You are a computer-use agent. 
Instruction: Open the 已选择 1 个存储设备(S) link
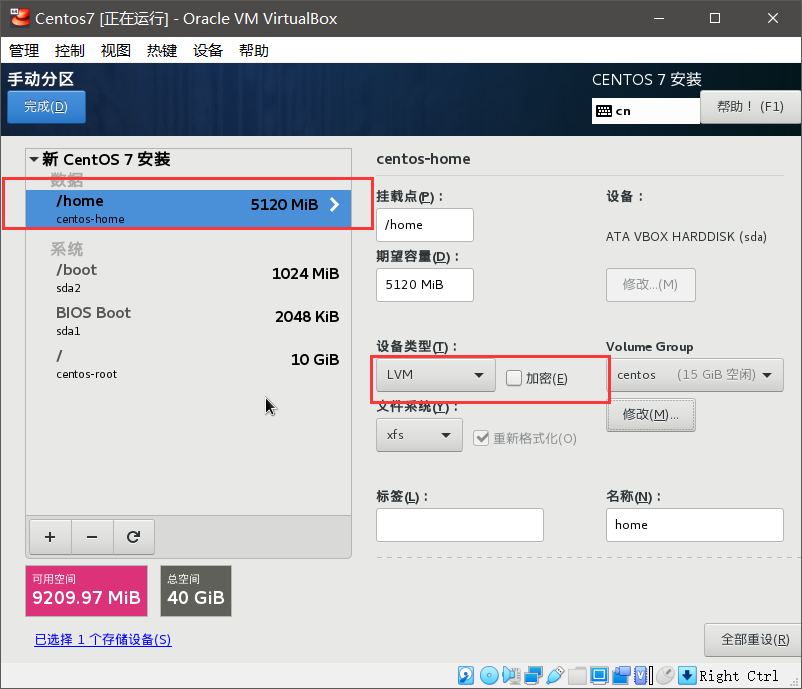(103, 639)
